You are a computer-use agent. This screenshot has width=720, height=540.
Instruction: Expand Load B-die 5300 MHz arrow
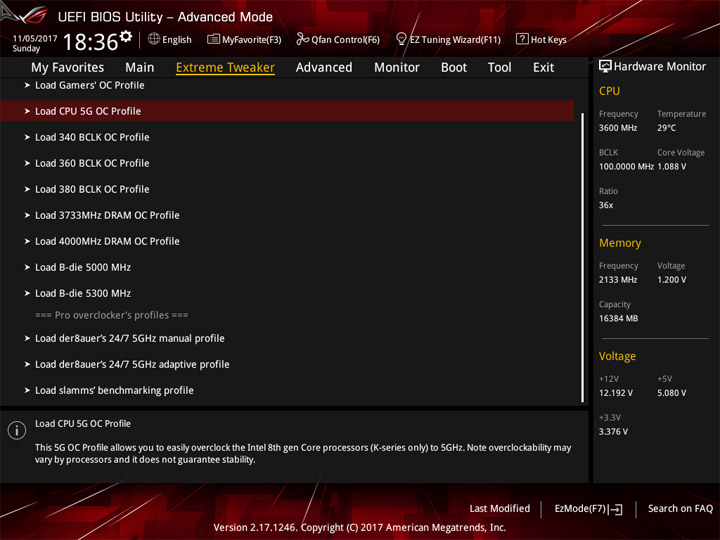(27, 293)
